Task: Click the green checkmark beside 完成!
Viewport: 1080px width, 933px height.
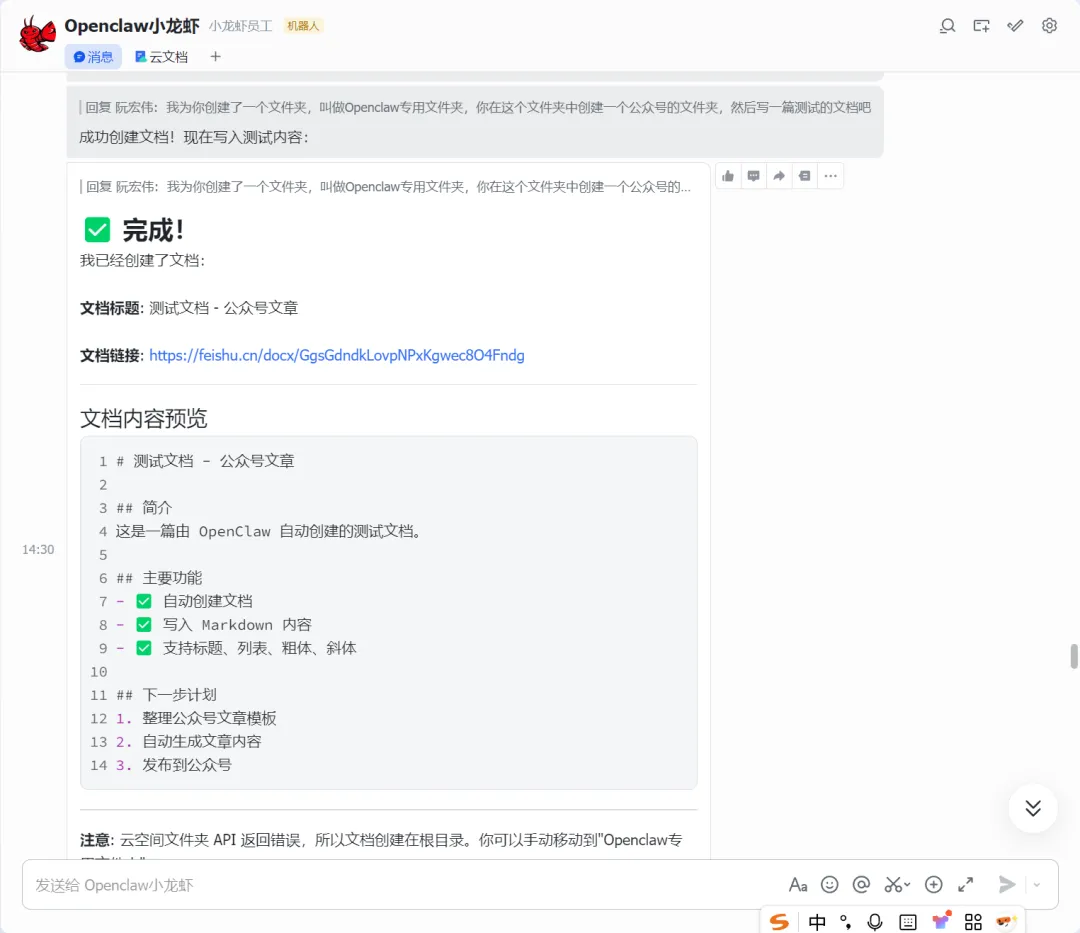Action: point(97,230)
